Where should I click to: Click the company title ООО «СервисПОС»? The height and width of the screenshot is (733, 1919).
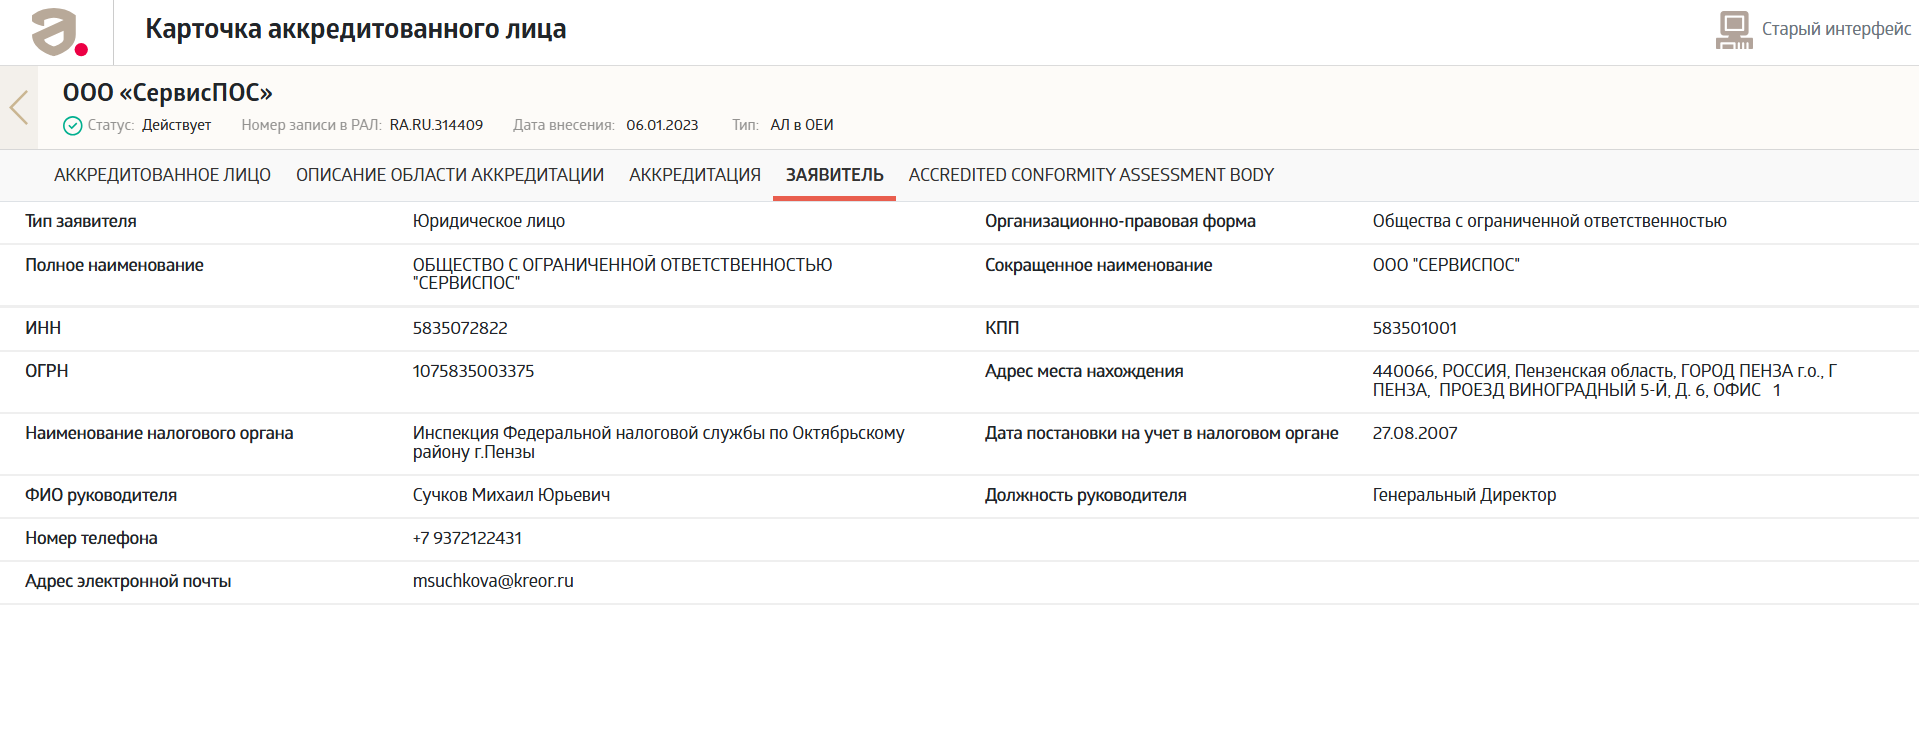point(167,93)
